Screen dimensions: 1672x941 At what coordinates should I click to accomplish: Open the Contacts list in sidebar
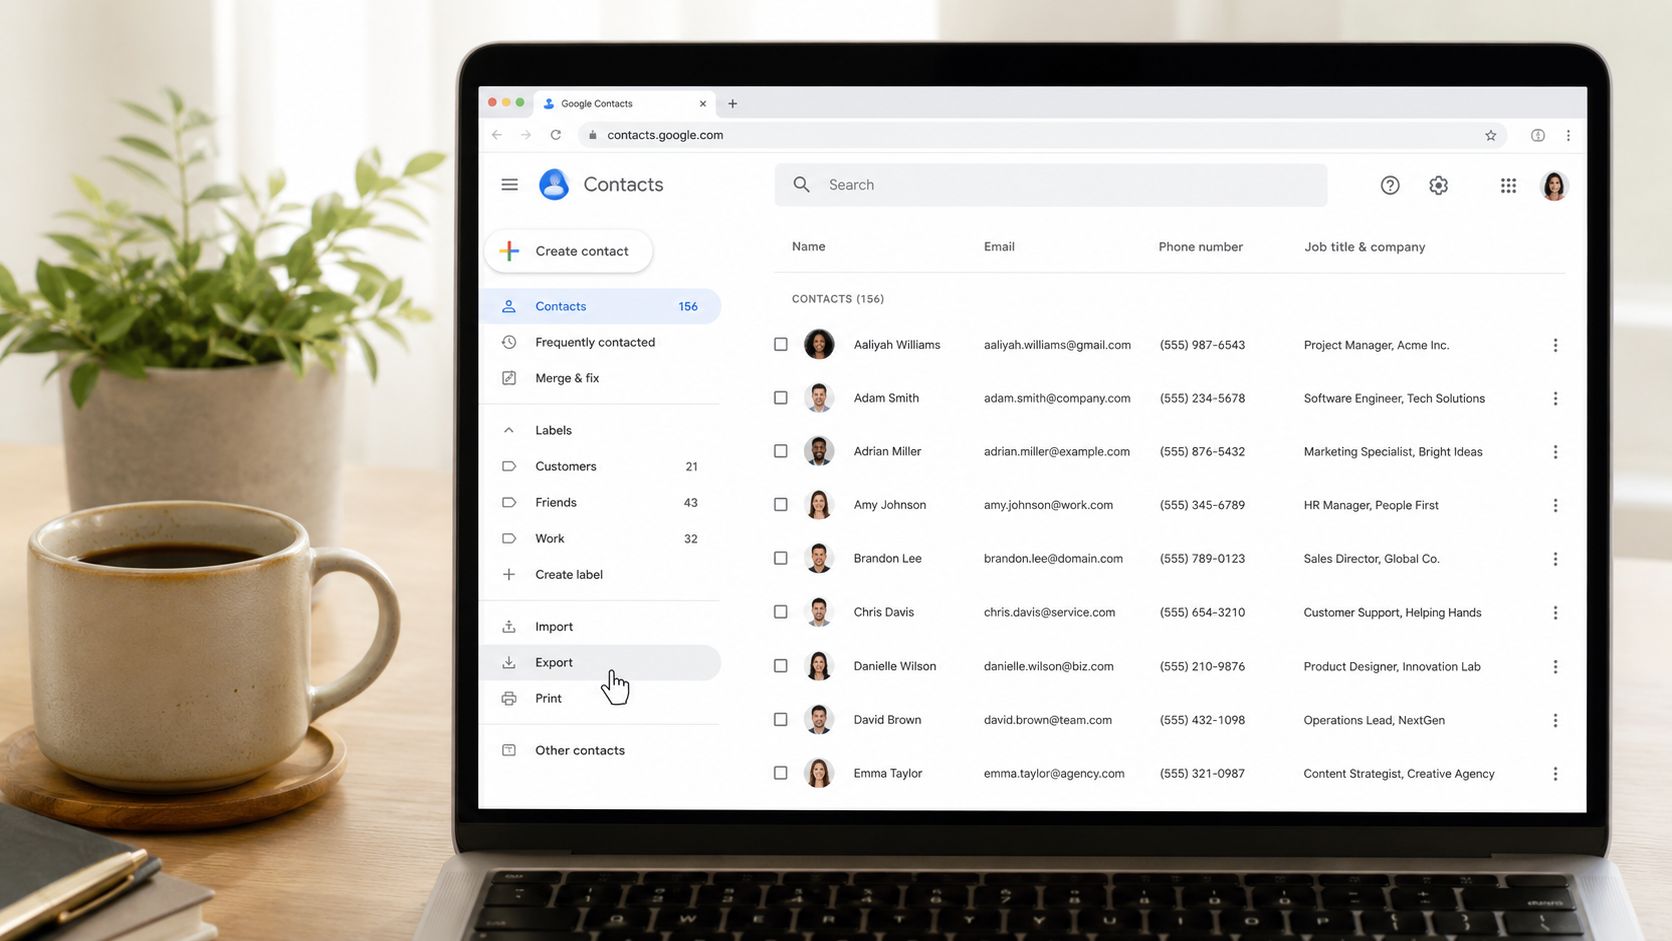tap(601, 306)
